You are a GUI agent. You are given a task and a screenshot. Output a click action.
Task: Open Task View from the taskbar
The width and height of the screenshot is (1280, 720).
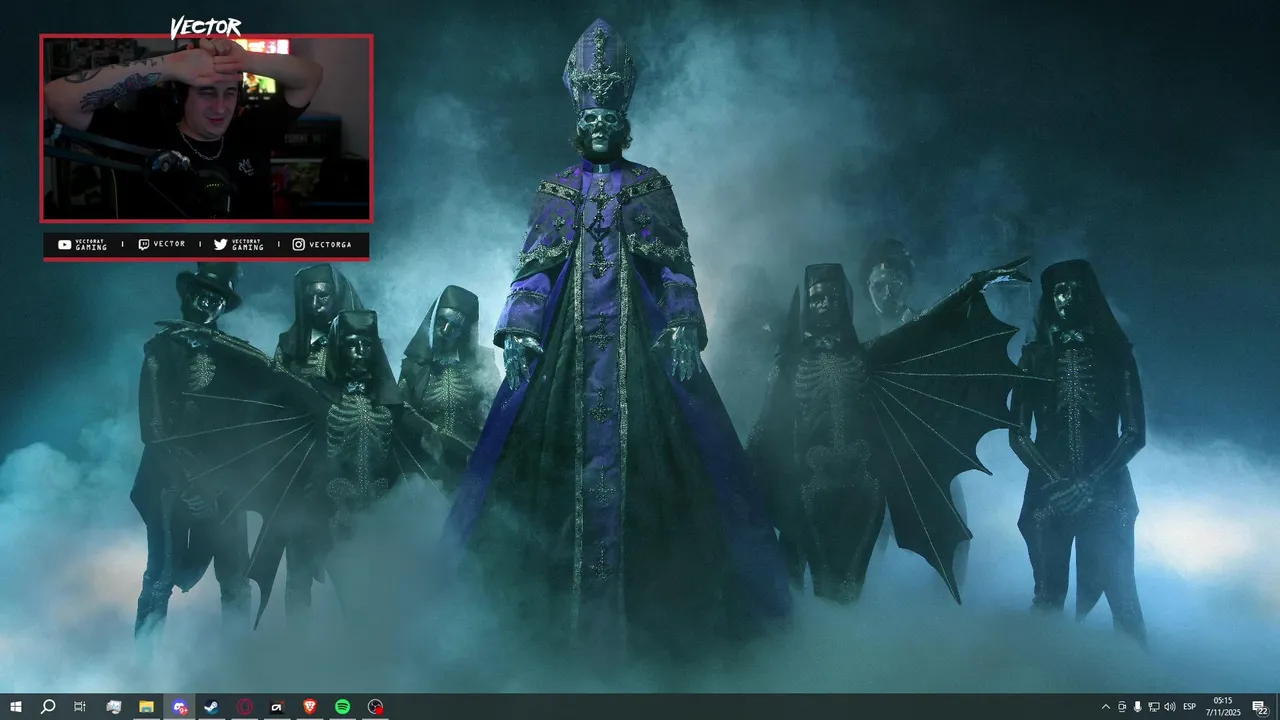[80, 707]
